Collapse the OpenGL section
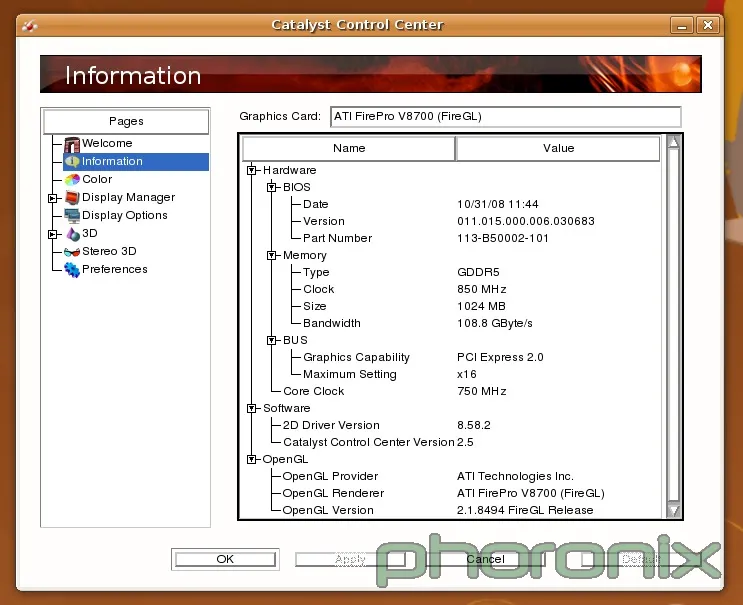This screenshot has height=605, width=743. (x=252, y=459)
